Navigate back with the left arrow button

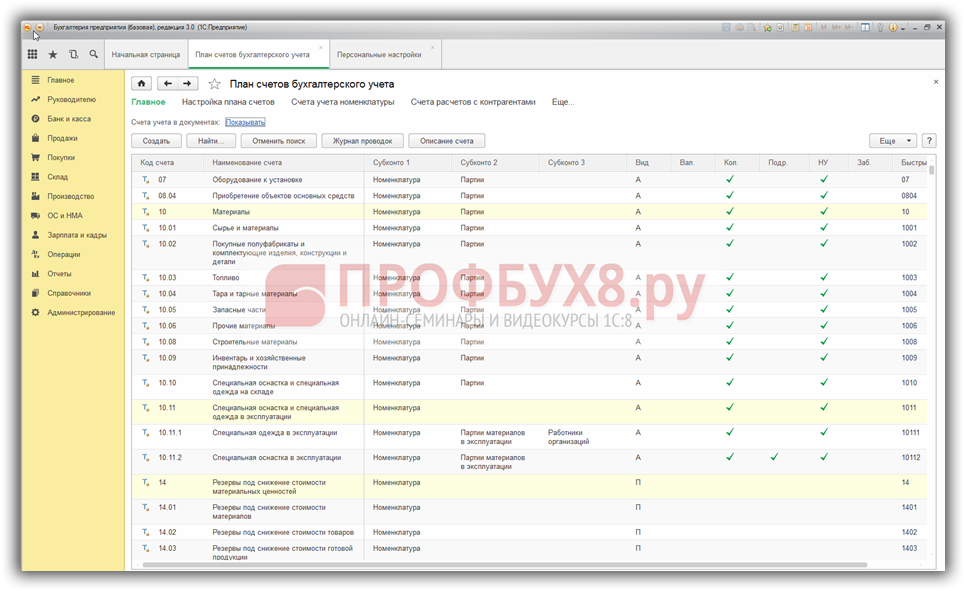coord(168,84)
